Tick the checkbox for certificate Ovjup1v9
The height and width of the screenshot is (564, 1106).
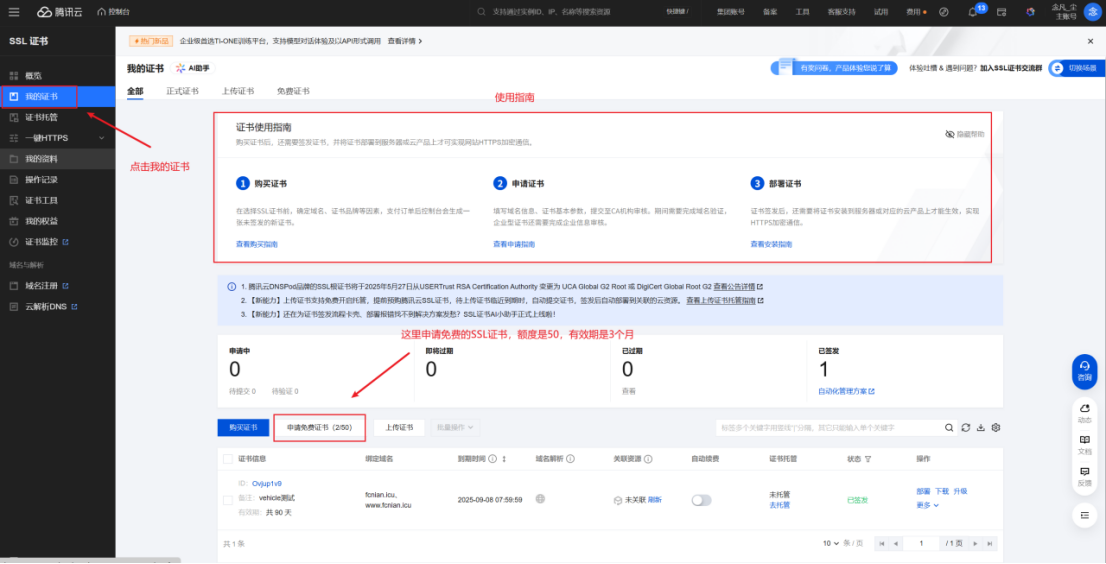pos(228,500)
